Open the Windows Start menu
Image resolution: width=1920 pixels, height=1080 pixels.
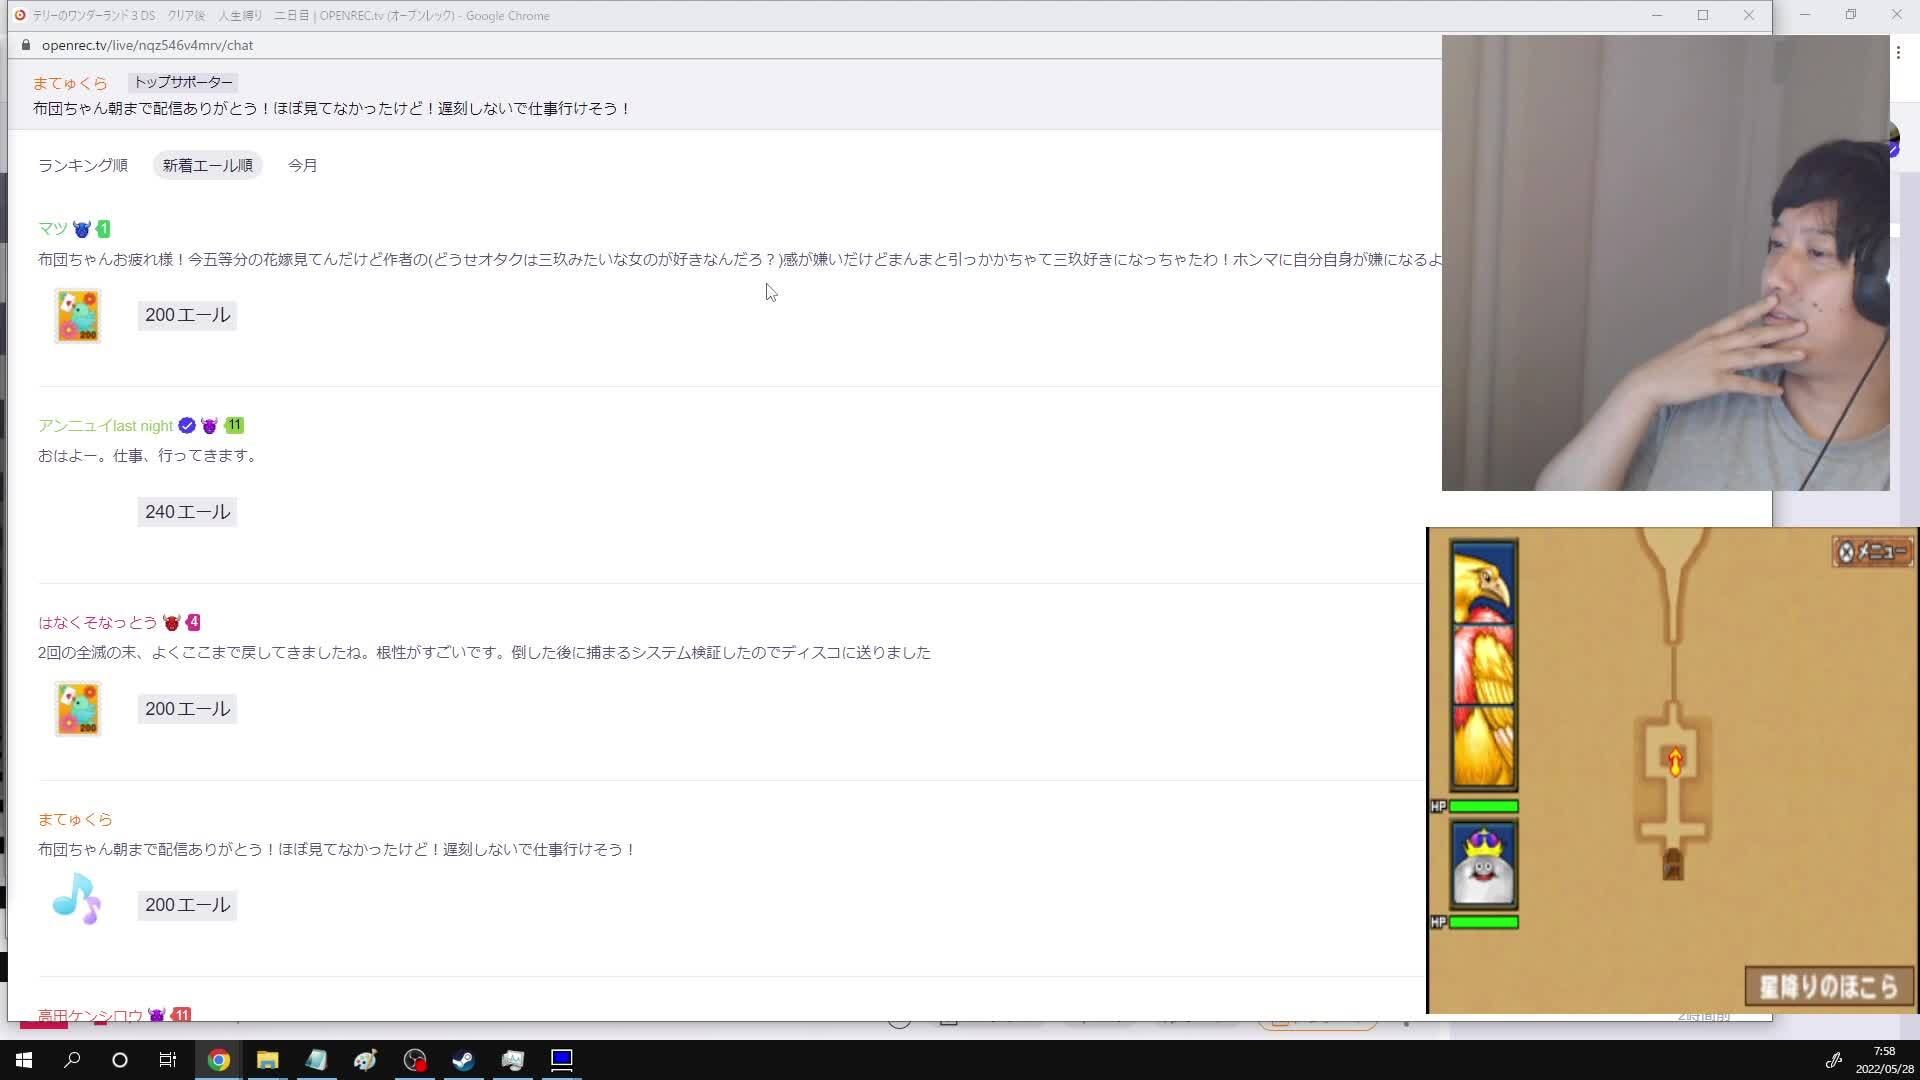(24, 1060)
